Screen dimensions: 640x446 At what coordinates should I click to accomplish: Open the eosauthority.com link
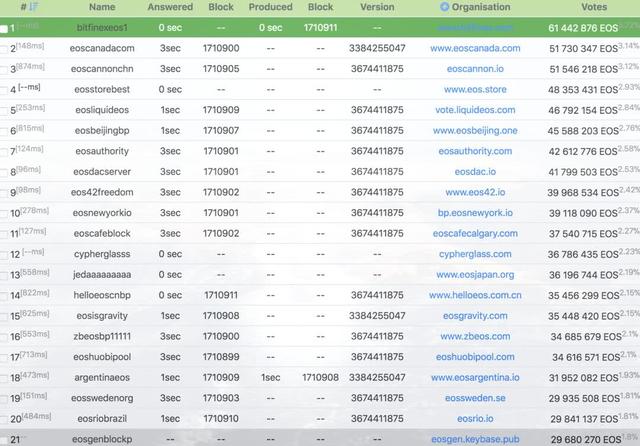pyautogui.click(x=475, y=151)
